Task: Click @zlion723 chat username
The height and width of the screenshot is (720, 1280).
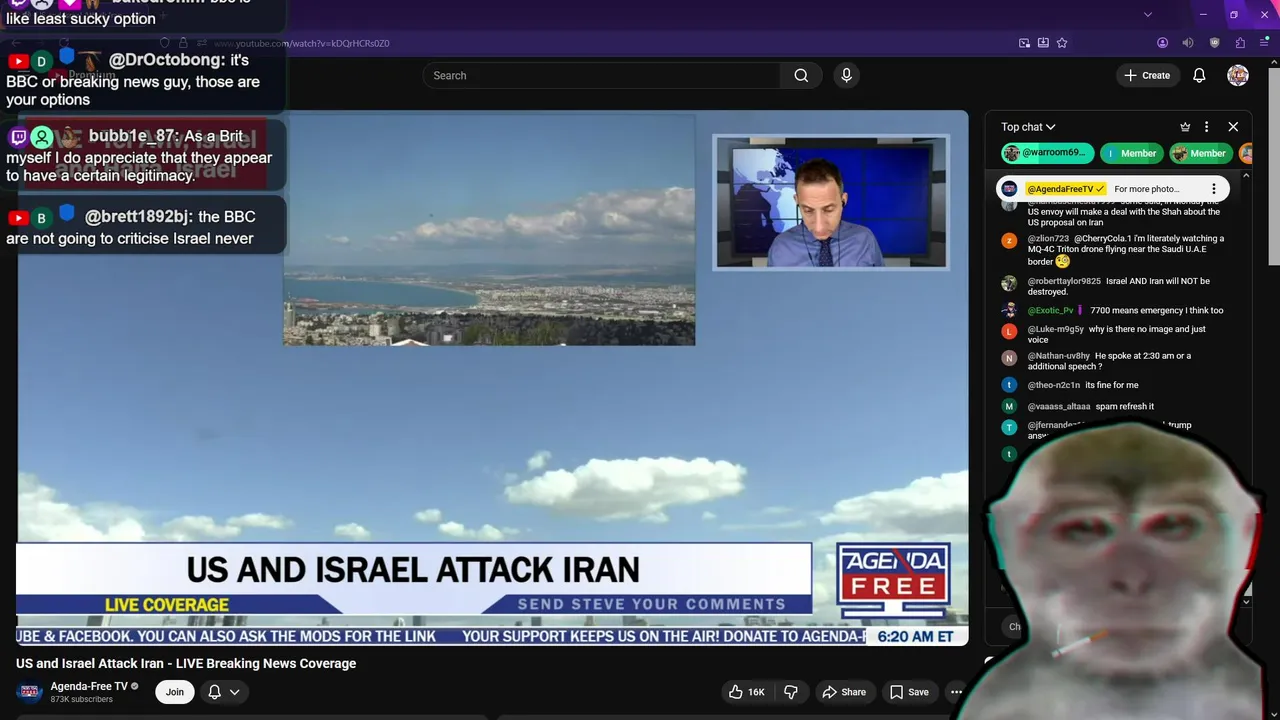Action: click(1048, 239)
